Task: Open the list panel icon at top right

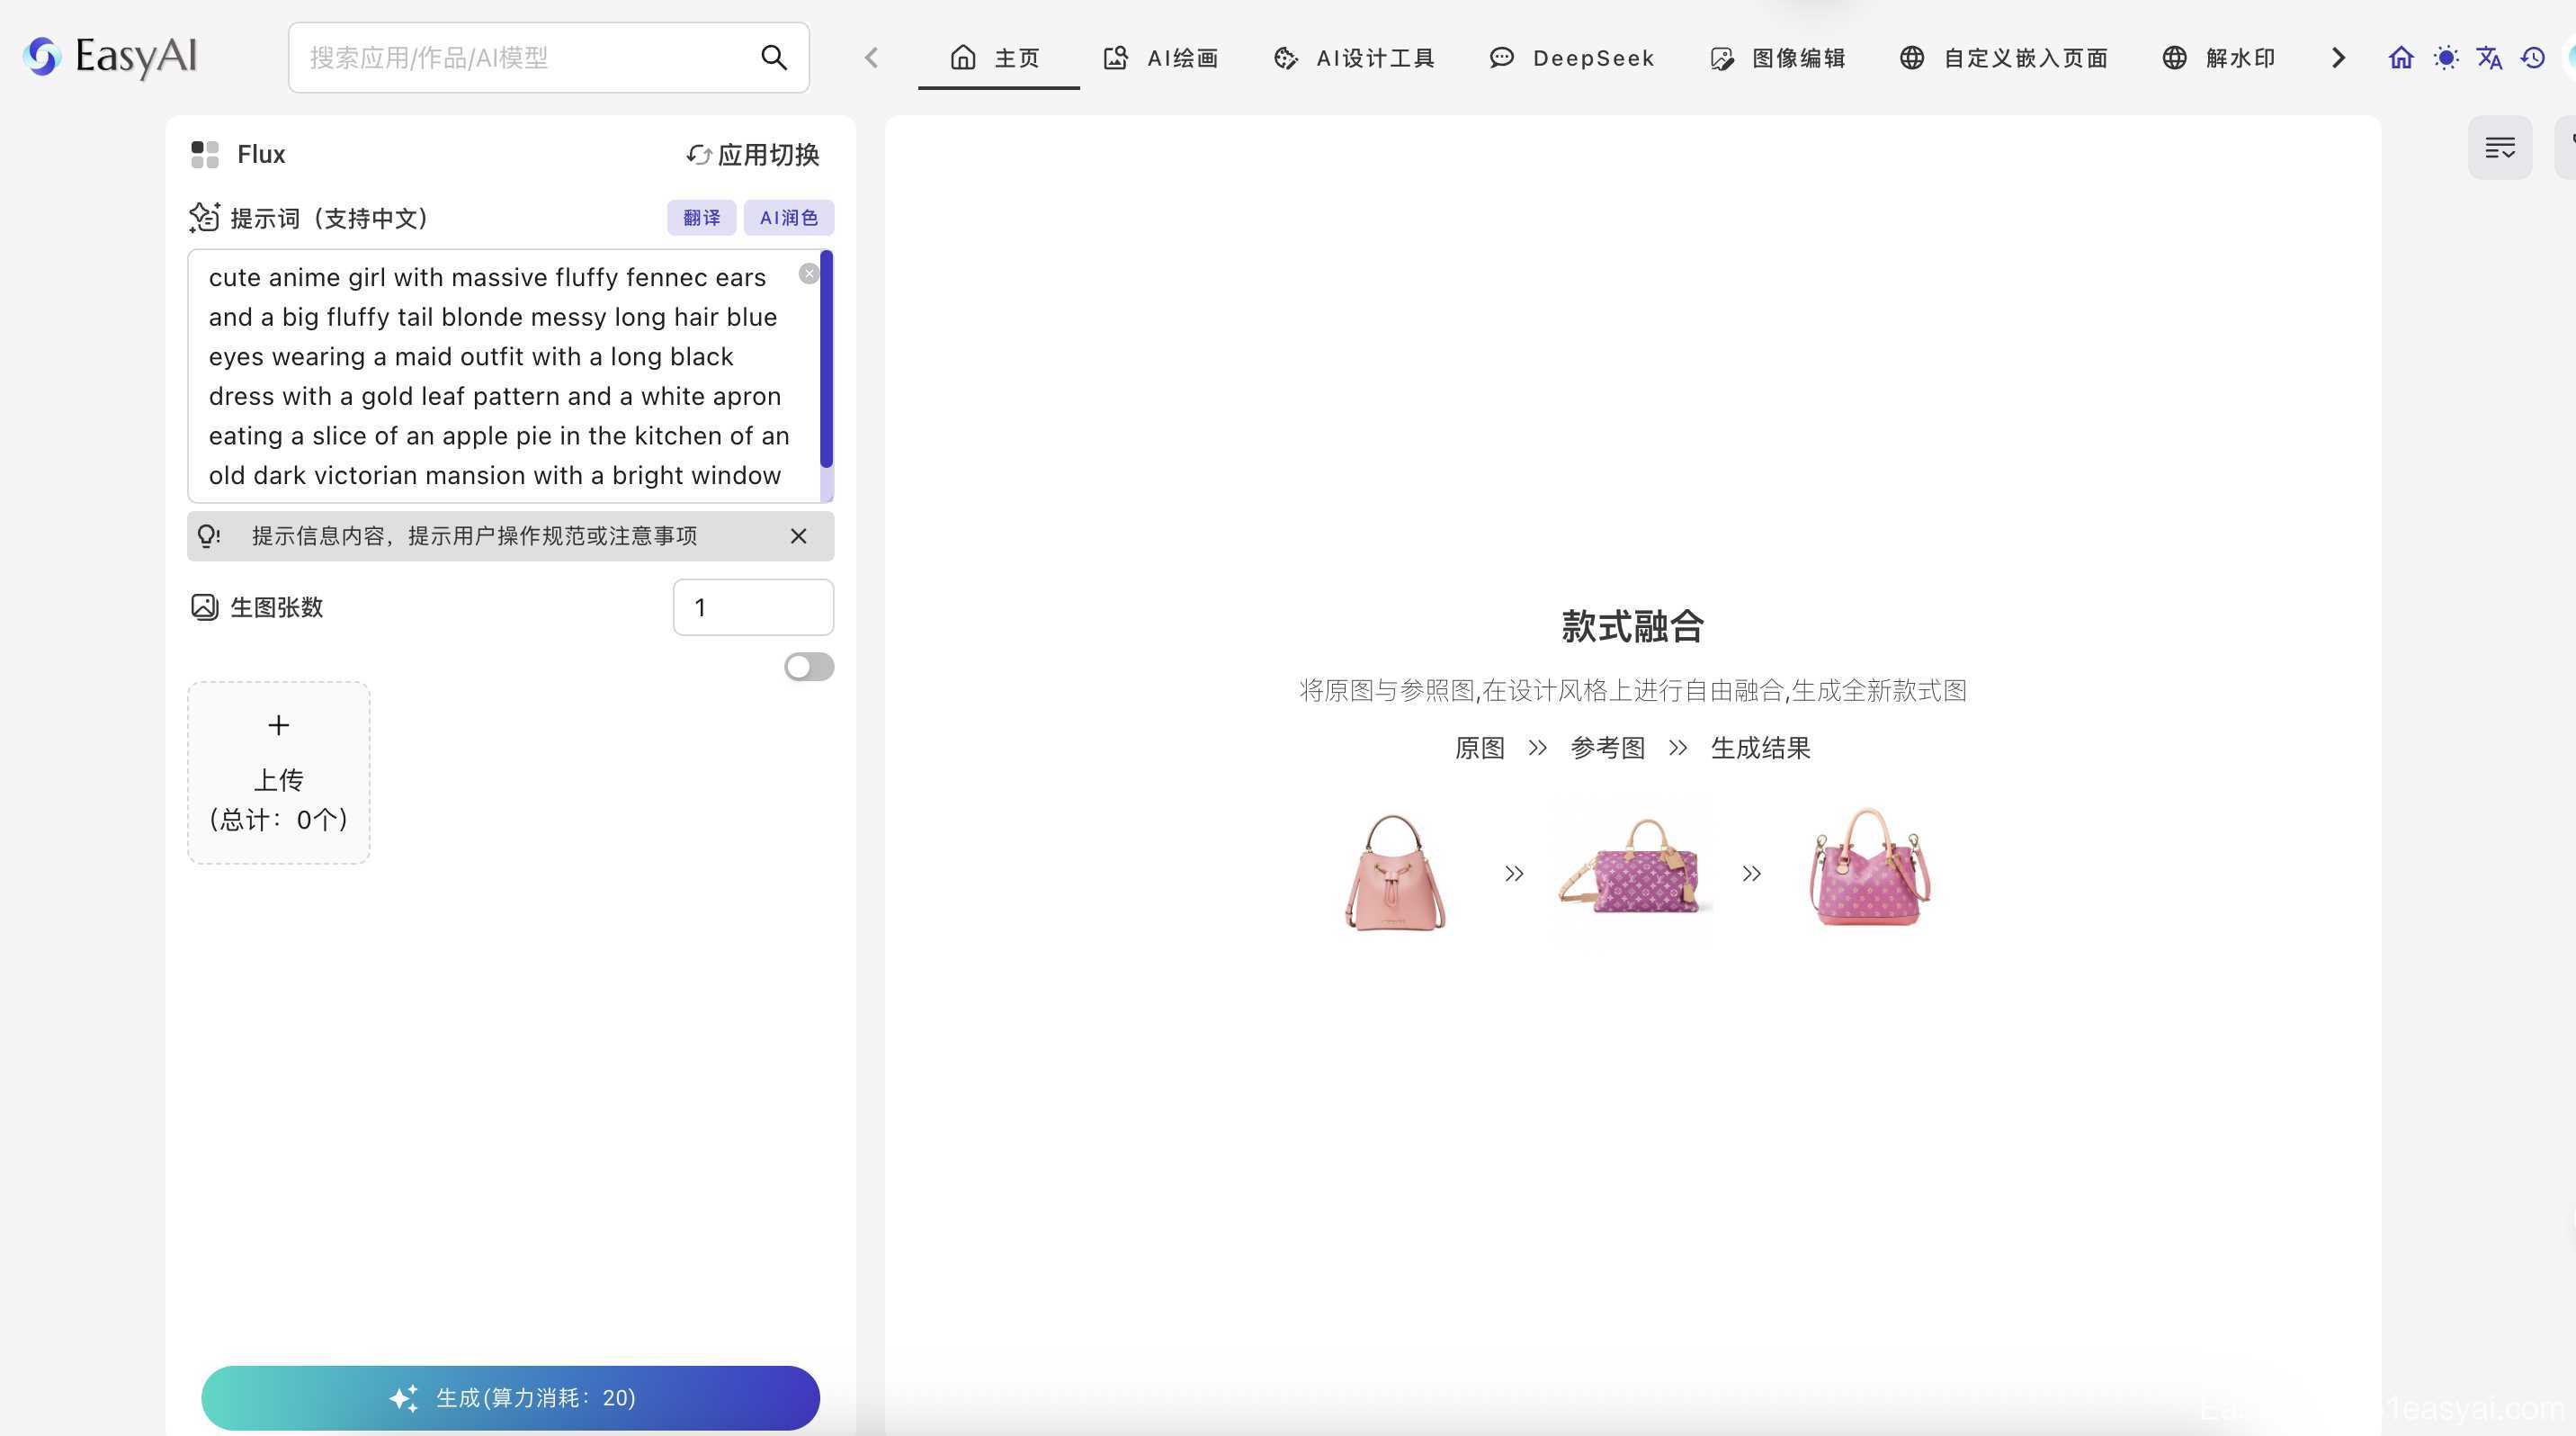Action: tap(2500, 148)
